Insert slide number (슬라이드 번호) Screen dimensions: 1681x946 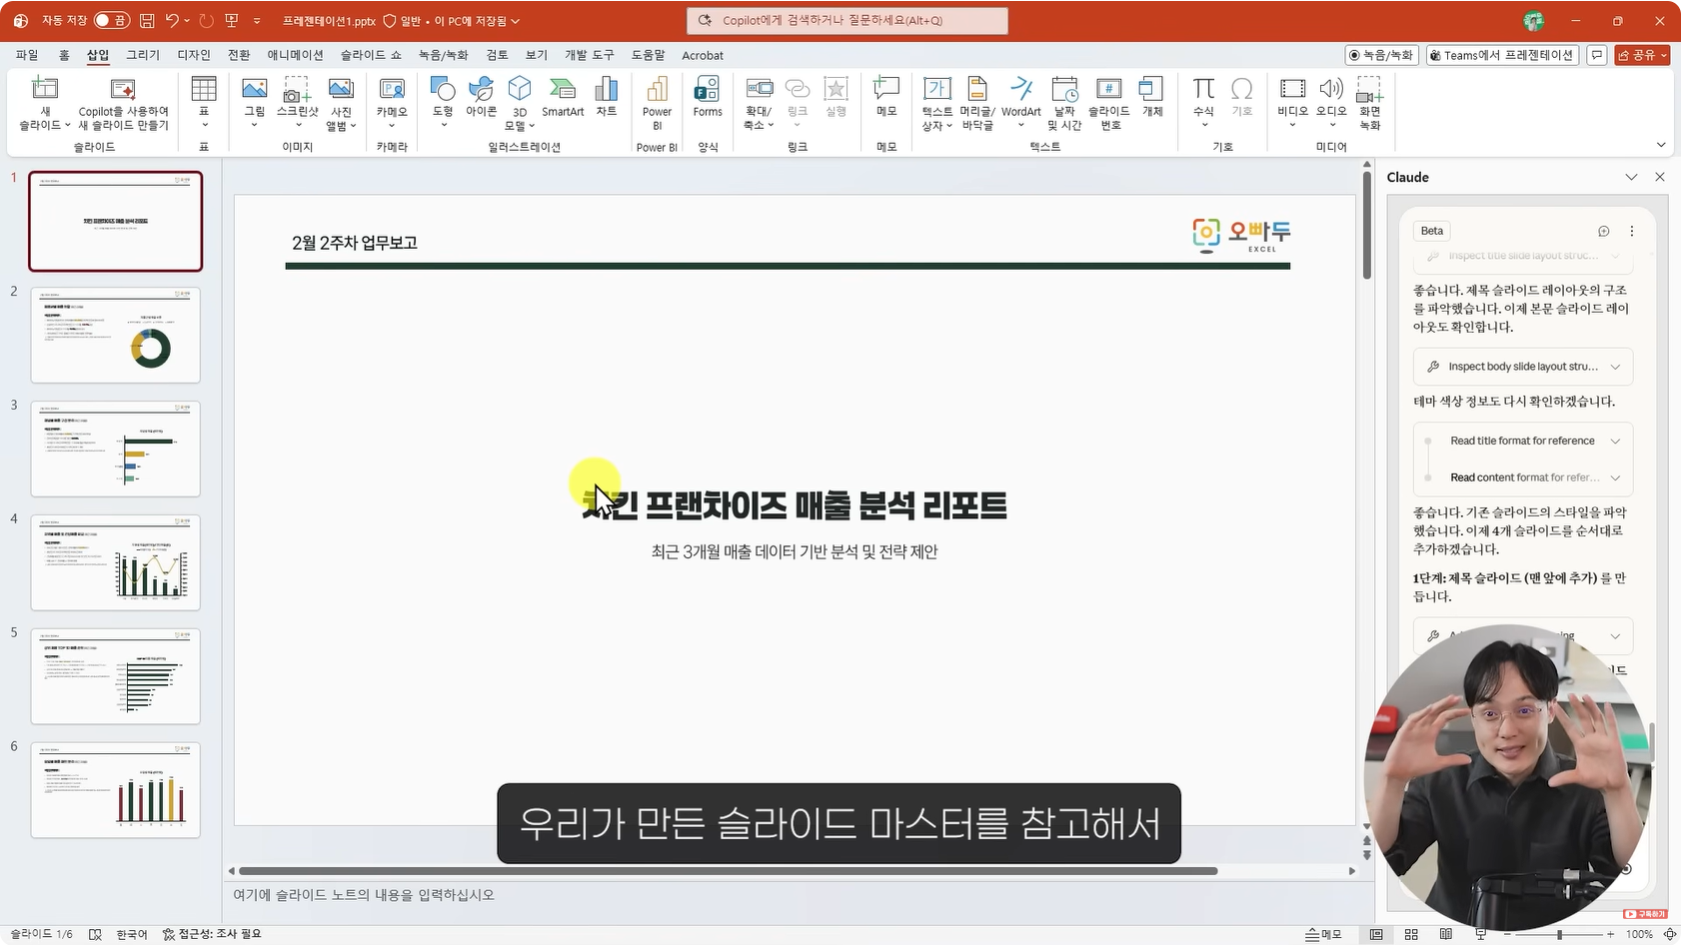pyautogui.click(x=1109, y=102)
